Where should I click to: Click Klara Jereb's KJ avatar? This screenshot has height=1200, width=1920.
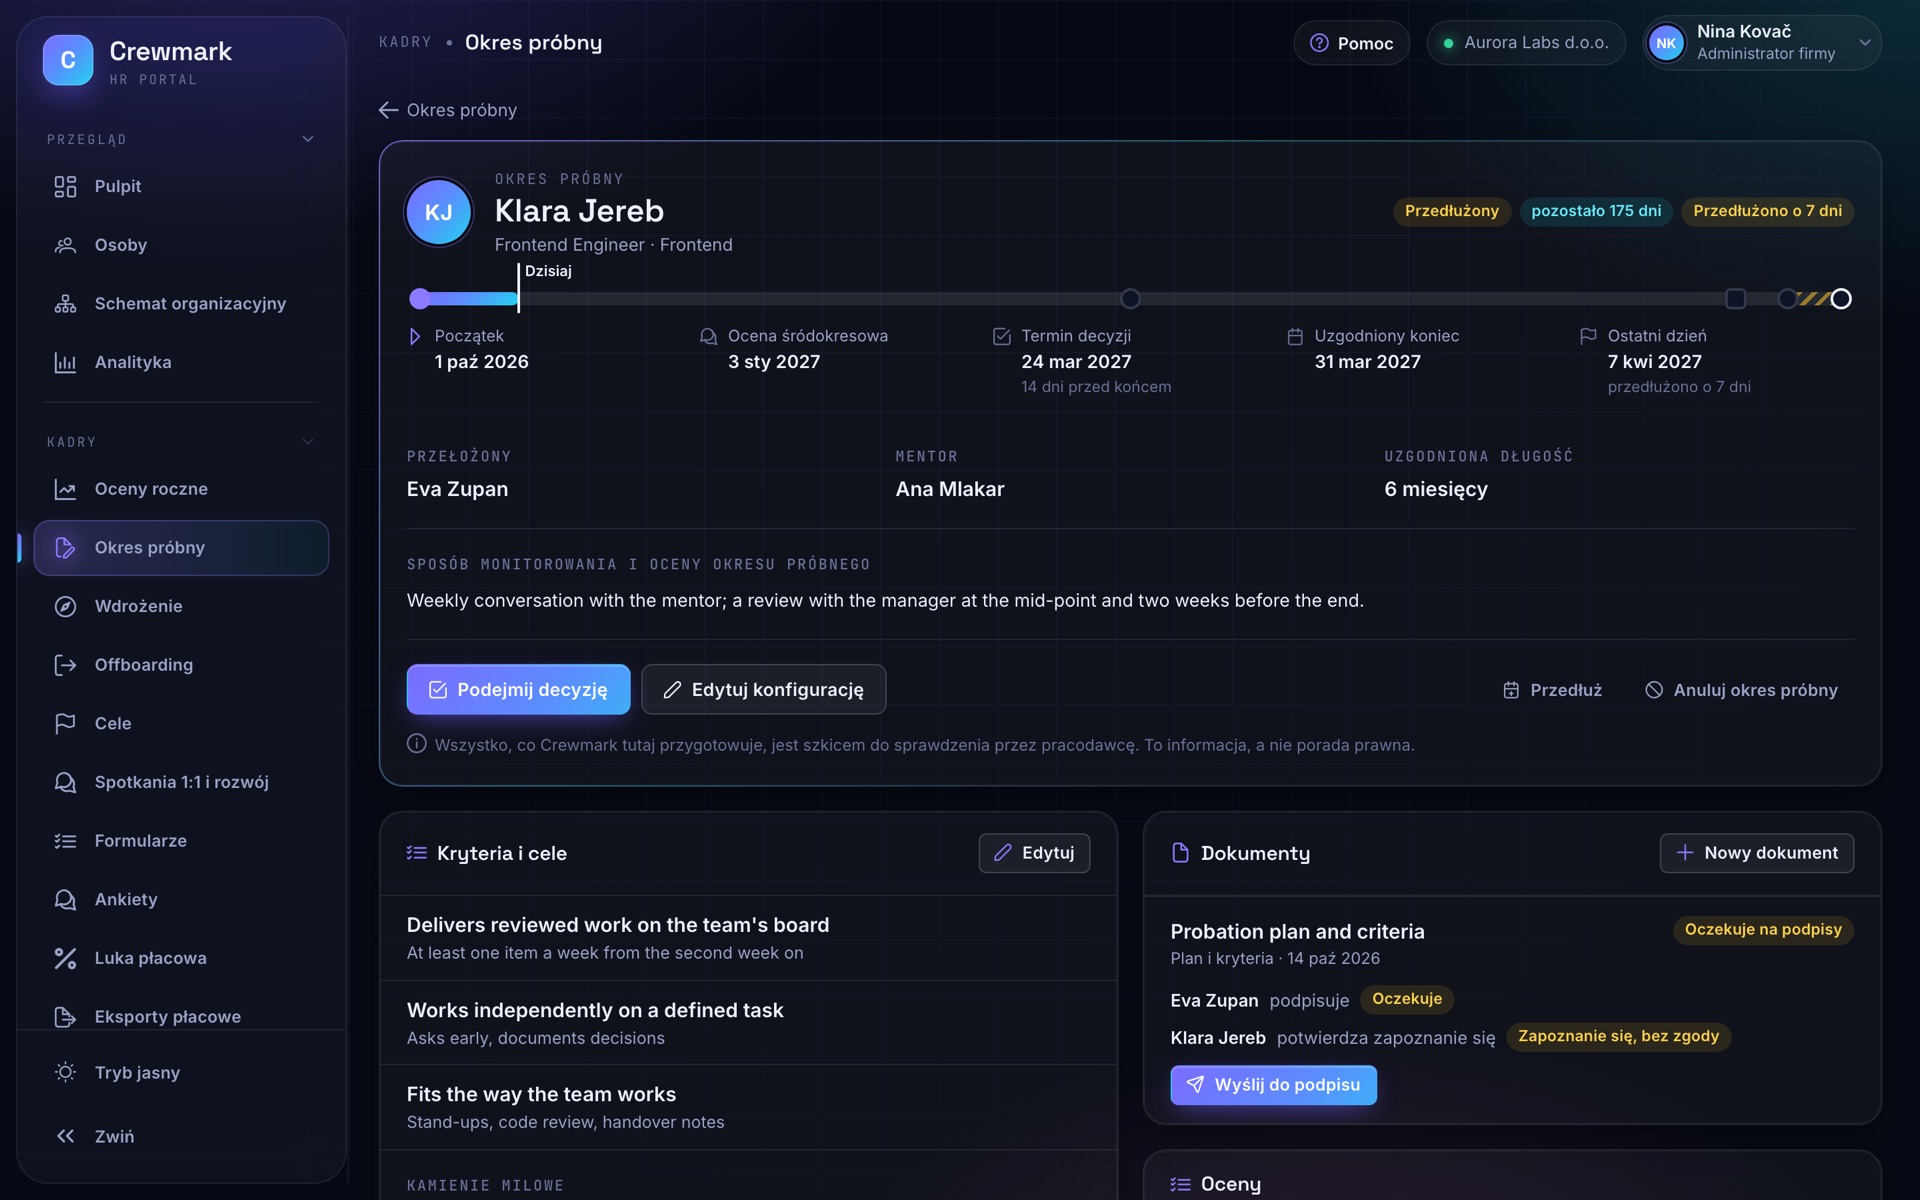[438, 212]
